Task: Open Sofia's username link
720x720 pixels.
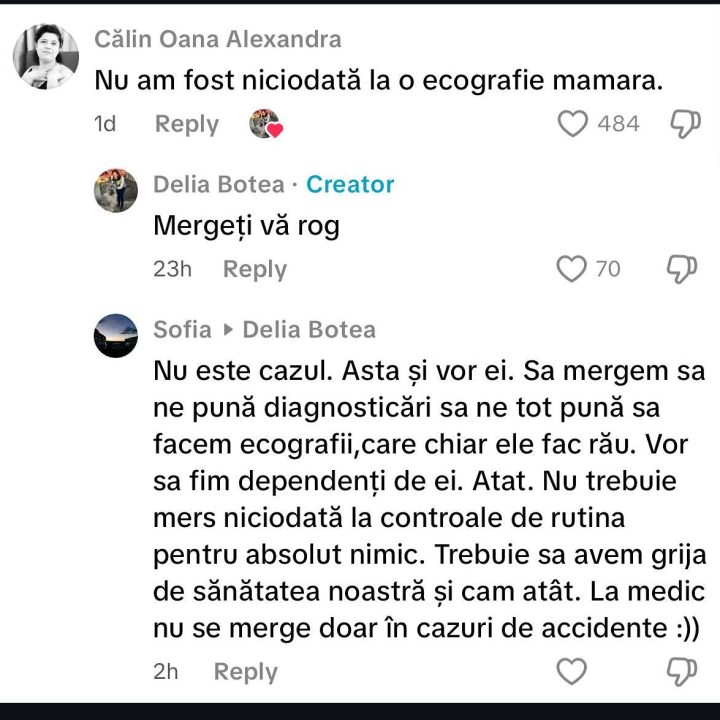Action: (x=182, y=329)
